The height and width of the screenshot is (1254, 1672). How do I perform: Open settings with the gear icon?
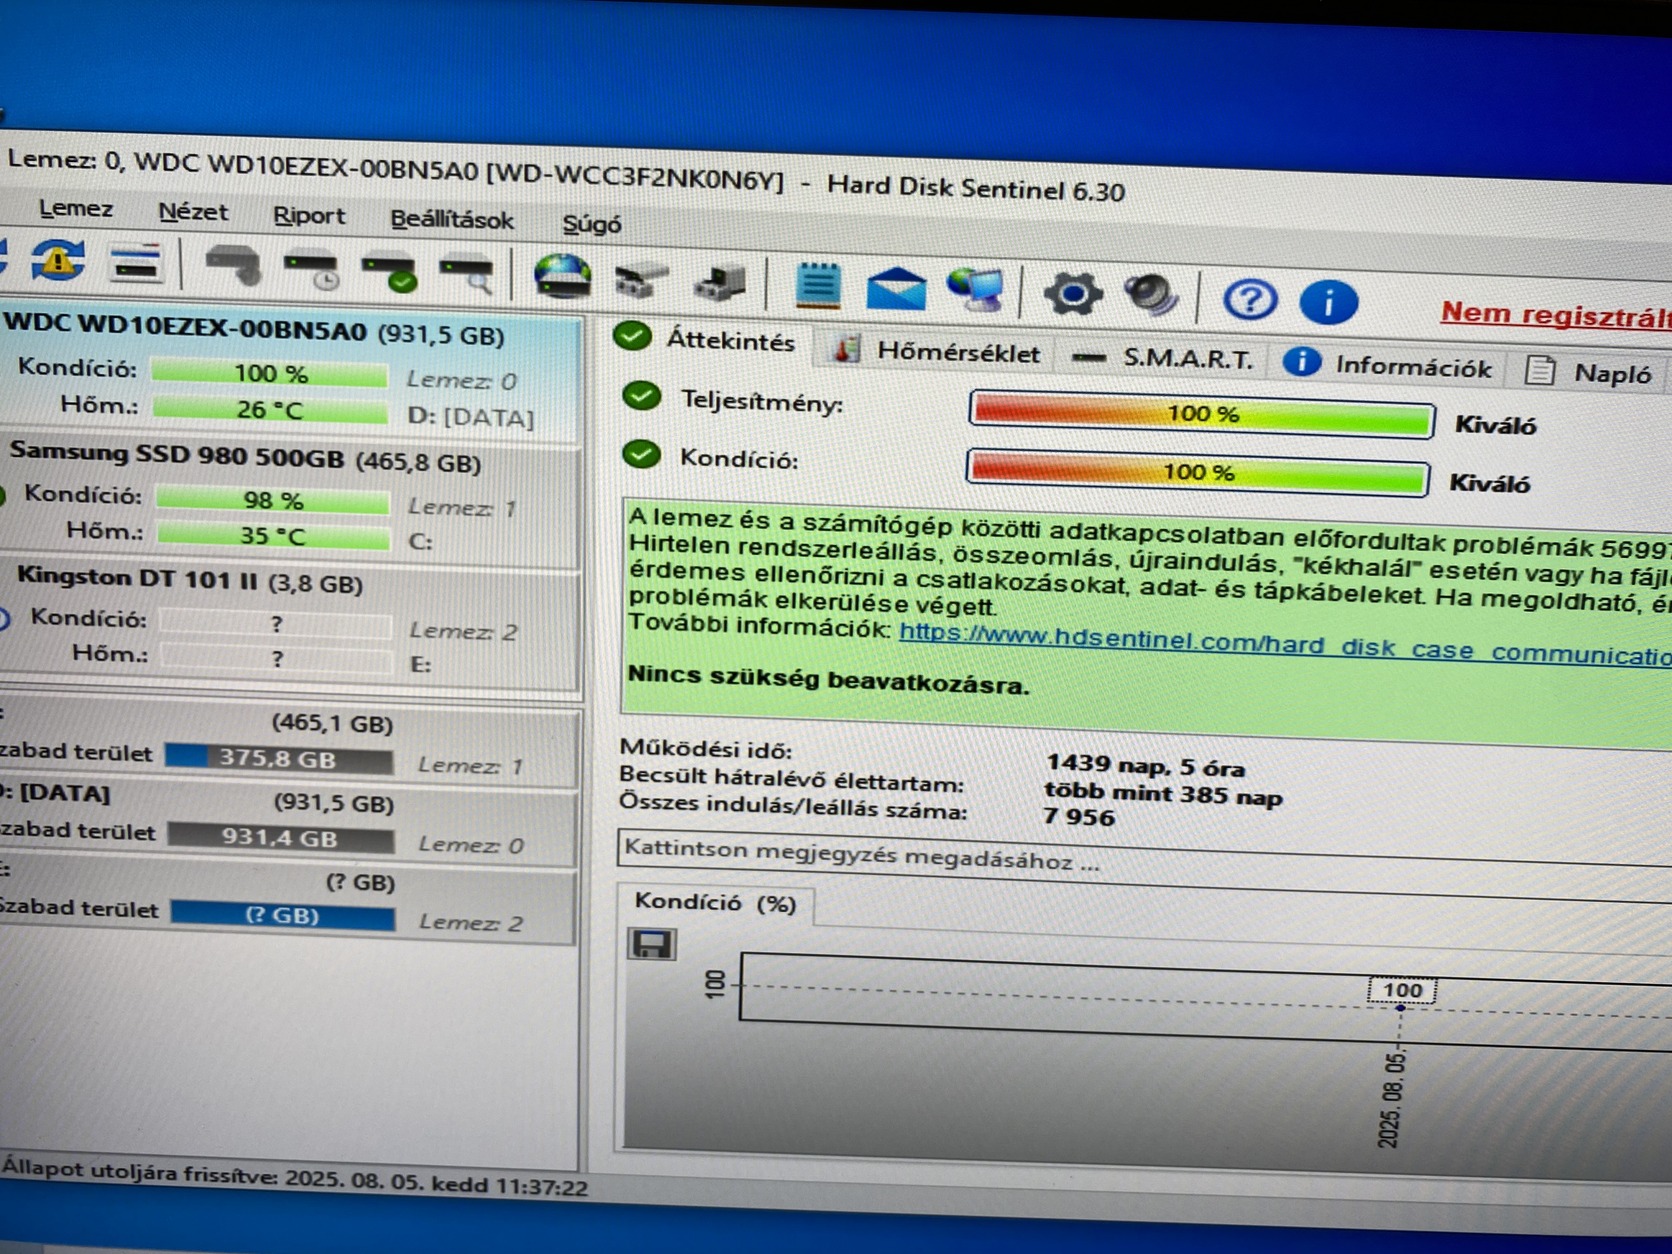1073,294
